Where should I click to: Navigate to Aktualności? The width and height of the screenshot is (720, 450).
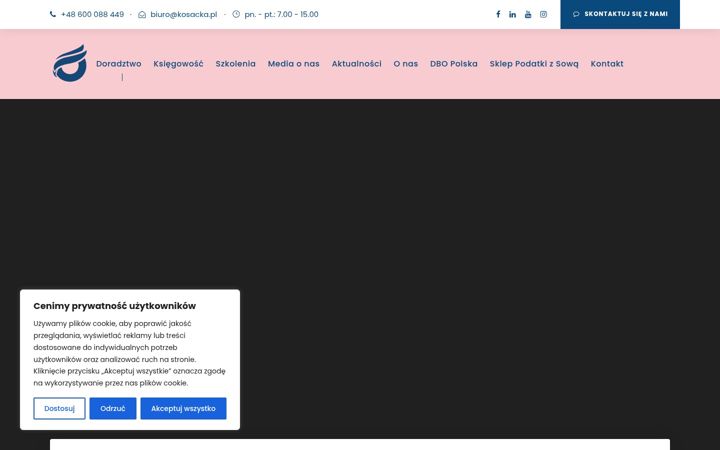[356, 64]
